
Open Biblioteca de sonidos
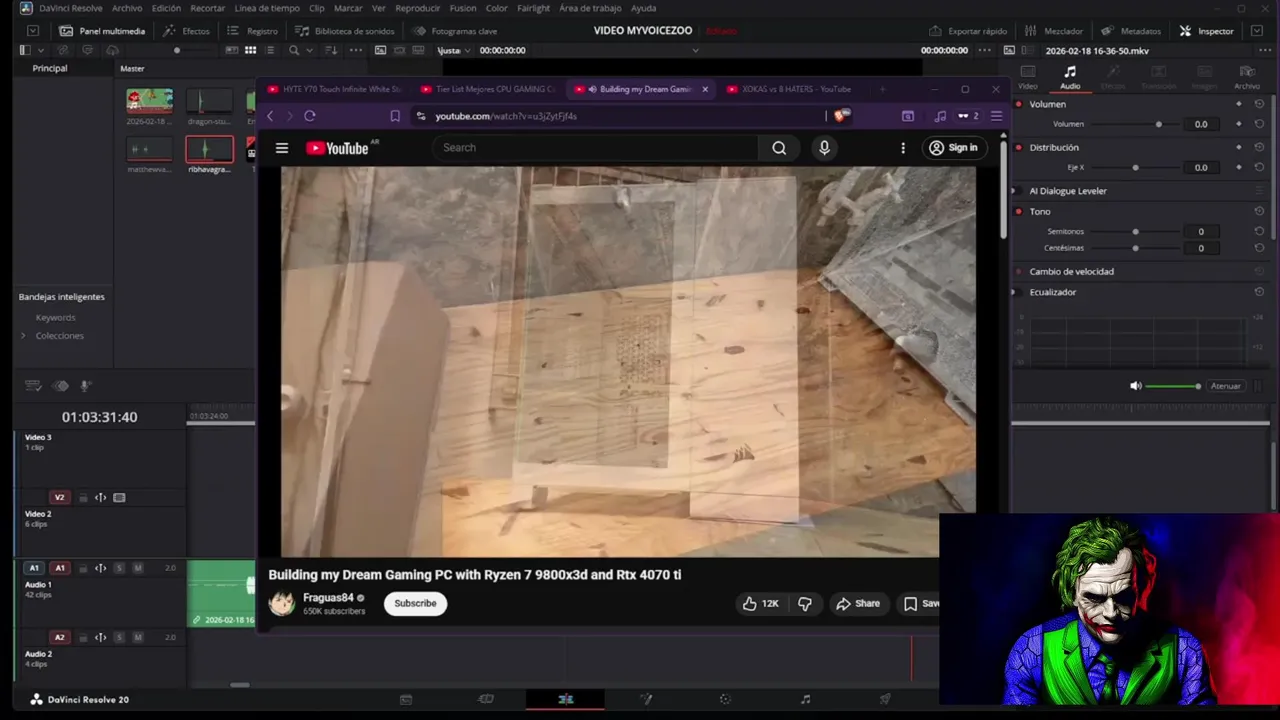click(x=345, y=31)
